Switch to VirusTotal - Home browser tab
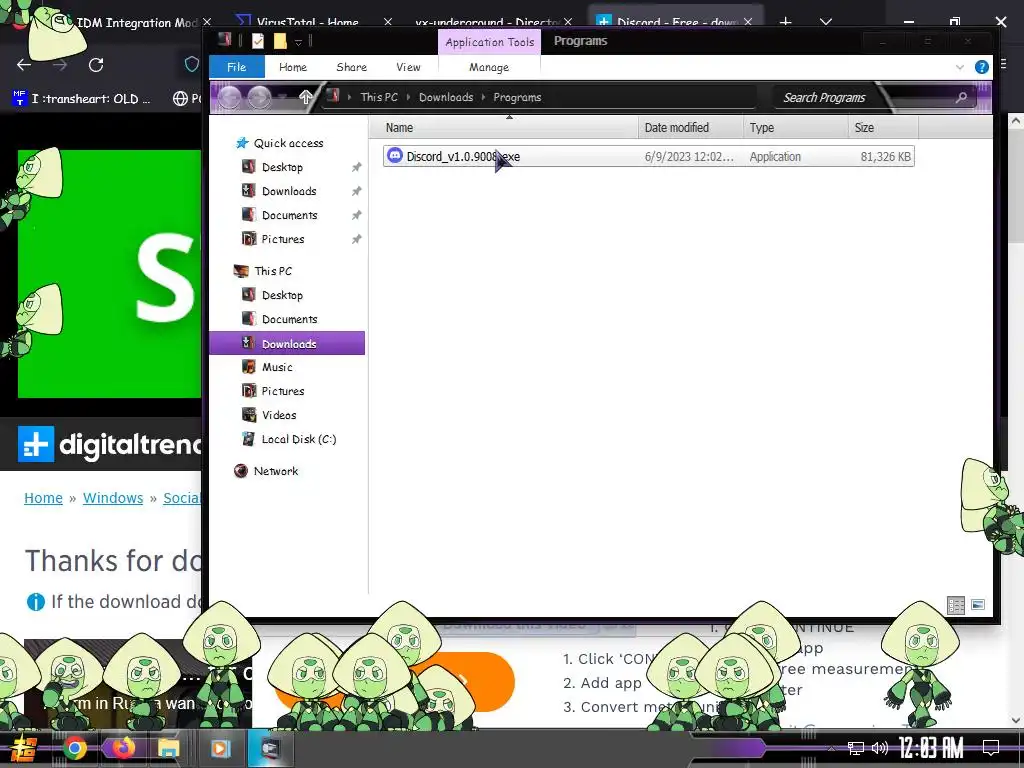 (x=307, y=22)
